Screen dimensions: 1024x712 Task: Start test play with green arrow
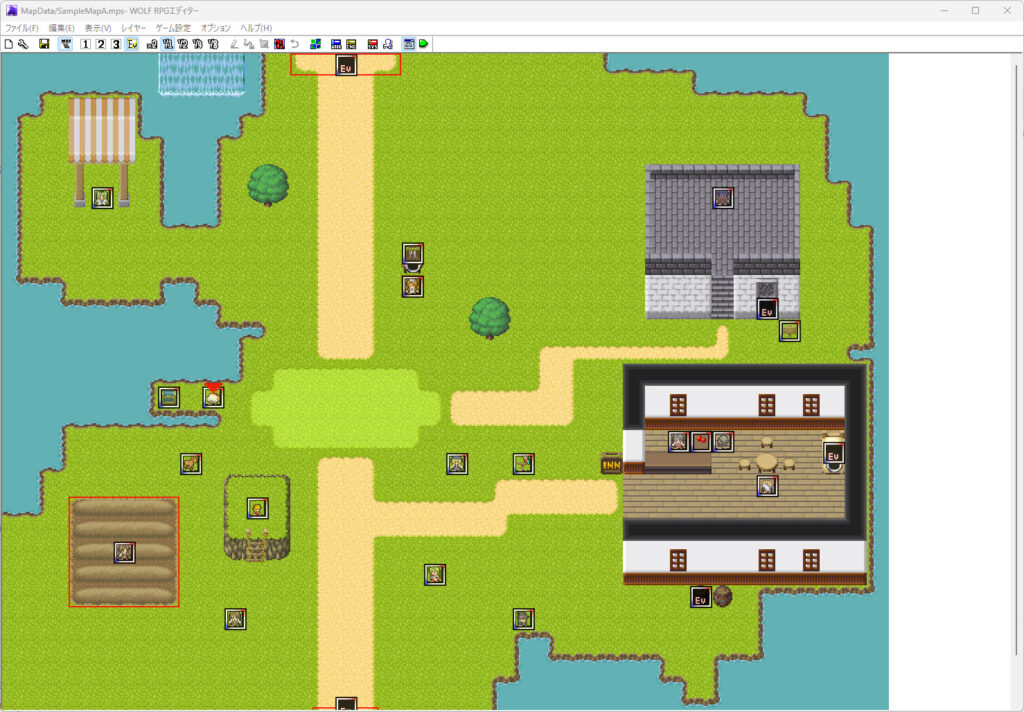tap(424, 44)
